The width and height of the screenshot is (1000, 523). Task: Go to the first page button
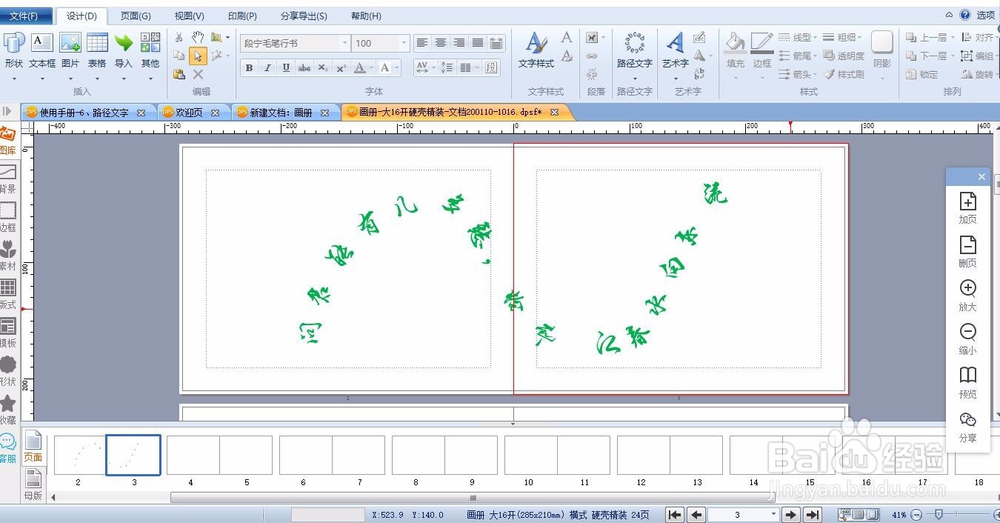click(675, 514)
